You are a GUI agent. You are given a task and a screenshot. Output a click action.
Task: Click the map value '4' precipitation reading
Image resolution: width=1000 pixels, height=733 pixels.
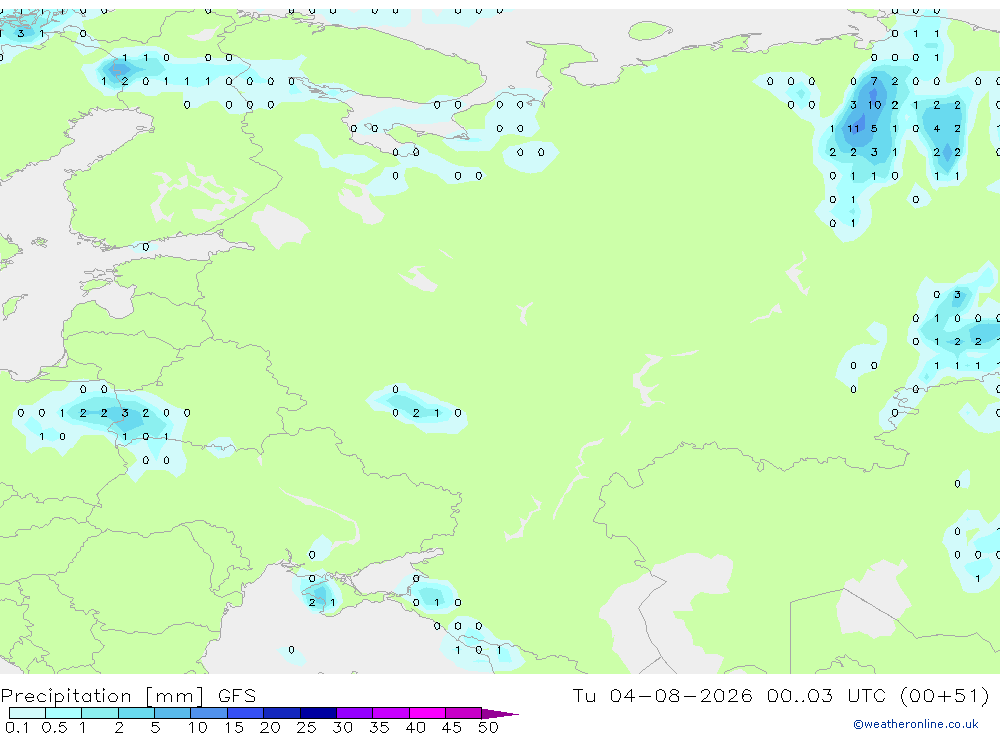tap(936, 128)
